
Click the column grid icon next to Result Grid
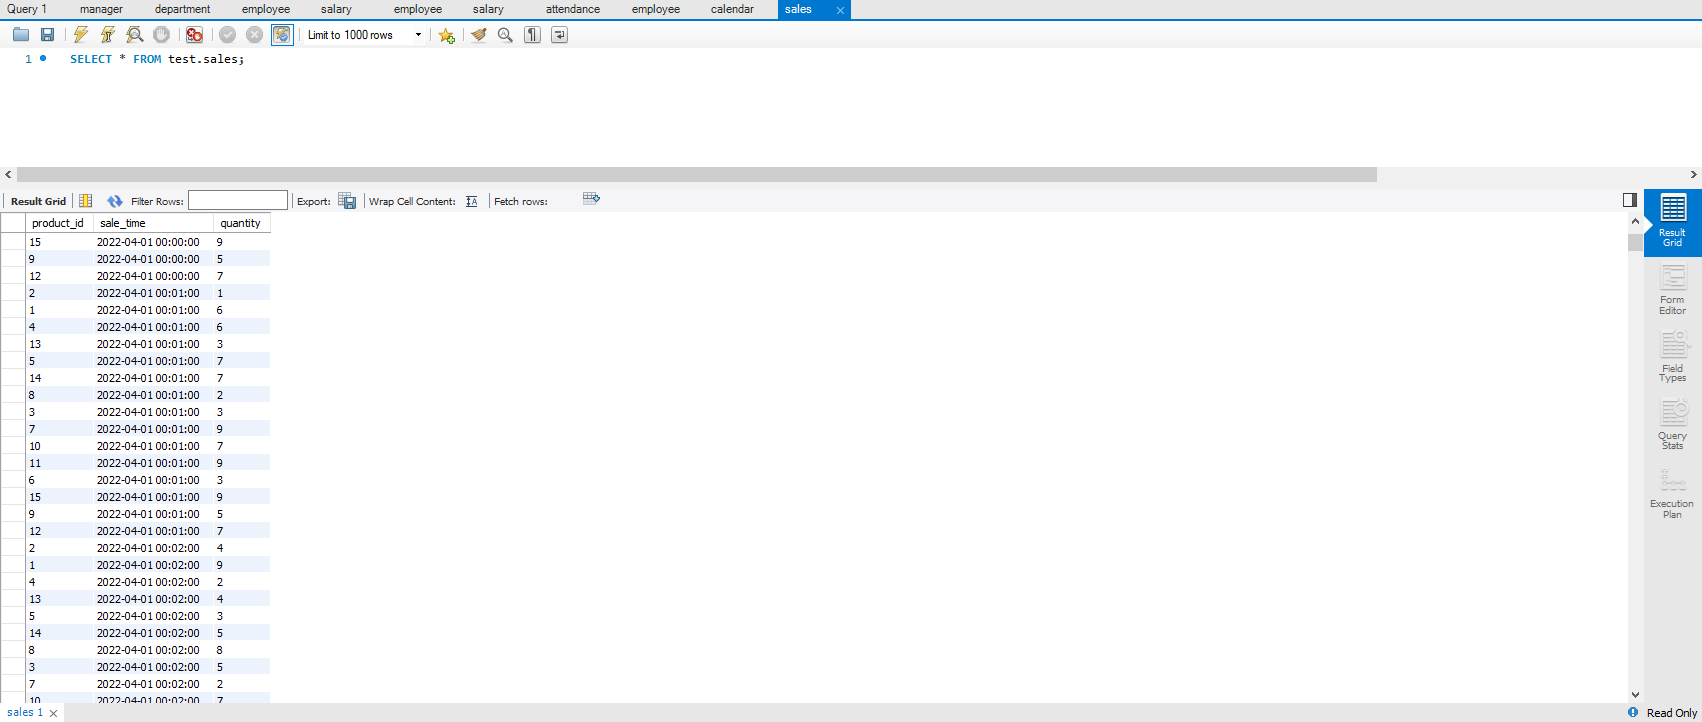click(x=86, y=201)
